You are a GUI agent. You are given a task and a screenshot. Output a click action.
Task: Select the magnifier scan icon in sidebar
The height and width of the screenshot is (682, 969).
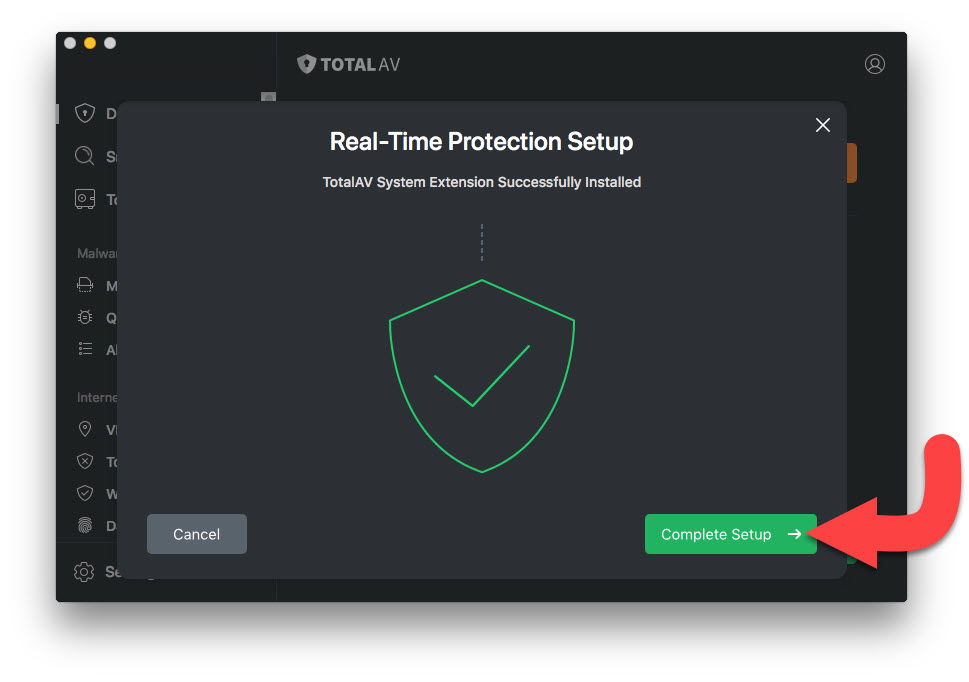tap(85, 157)
